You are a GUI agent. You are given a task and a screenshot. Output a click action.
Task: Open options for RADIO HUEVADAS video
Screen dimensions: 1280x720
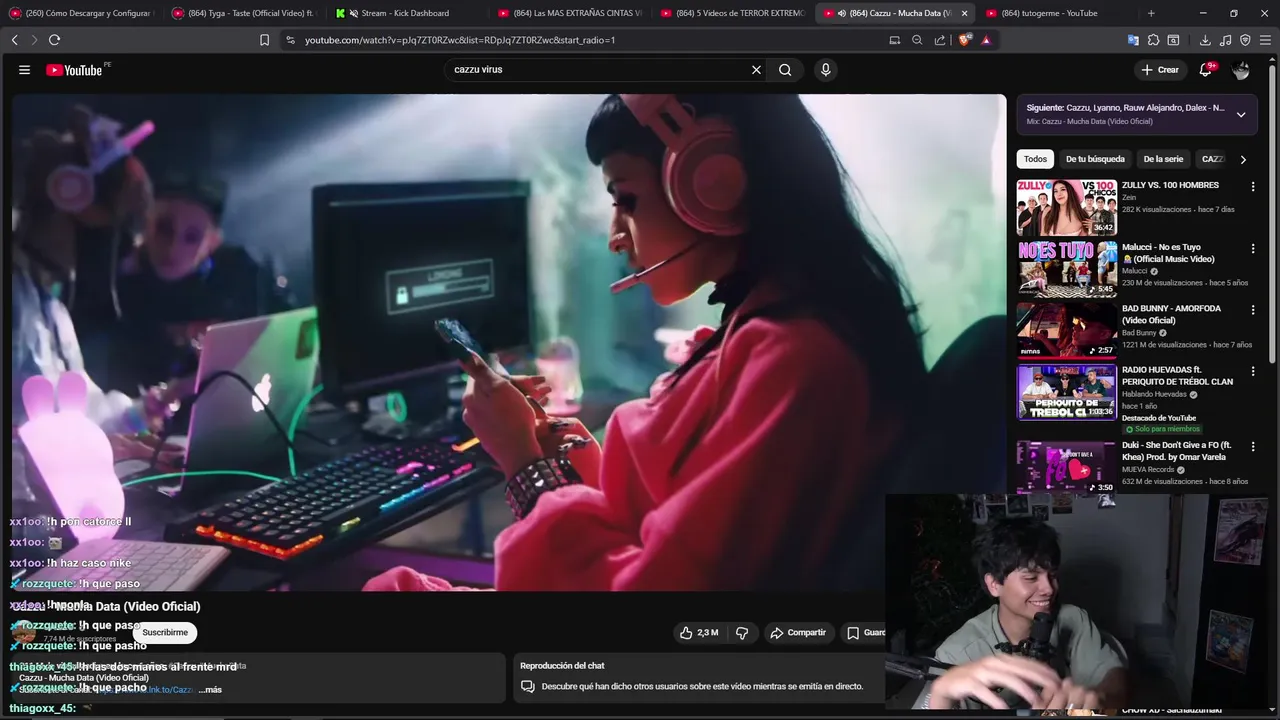1252,371
